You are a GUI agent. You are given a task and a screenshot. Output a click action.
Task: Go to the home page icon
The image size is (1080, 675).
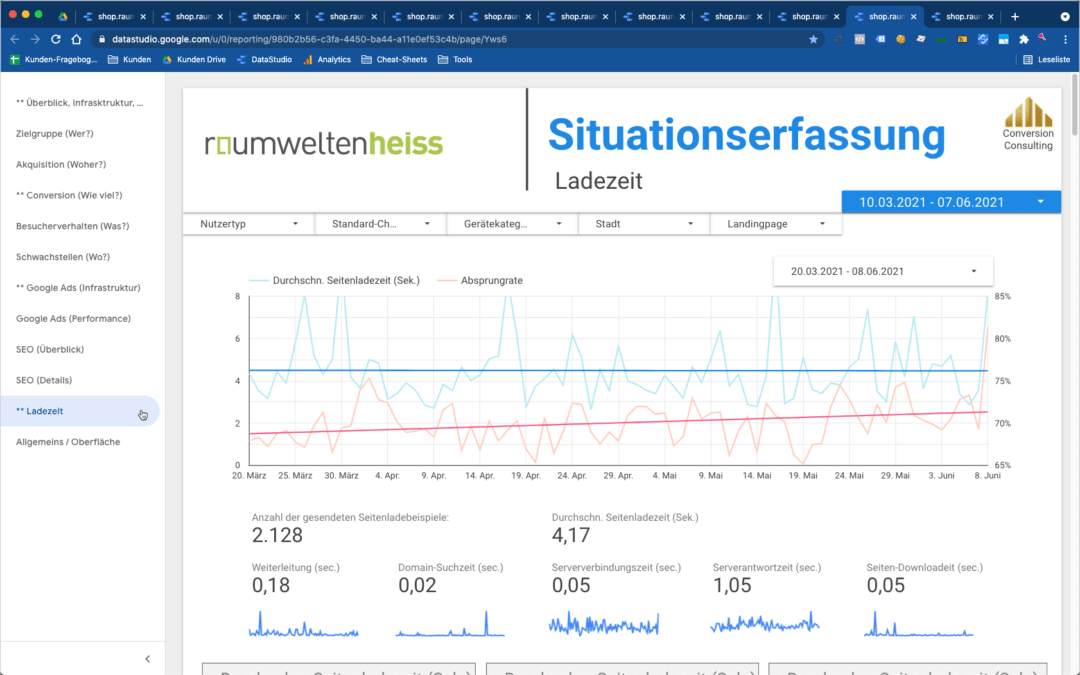[77, 39]
